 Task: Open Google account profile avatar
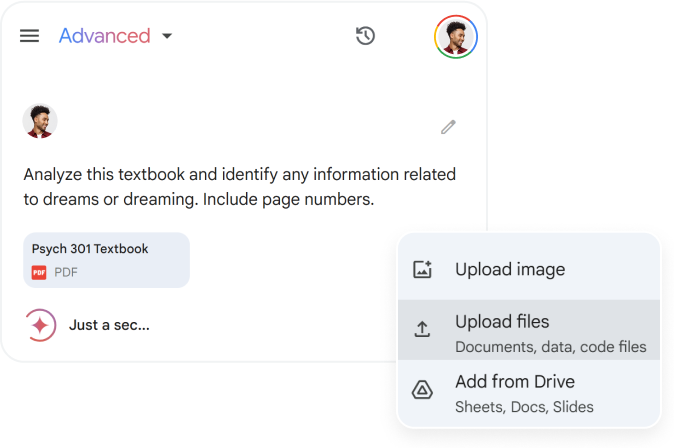456,37
